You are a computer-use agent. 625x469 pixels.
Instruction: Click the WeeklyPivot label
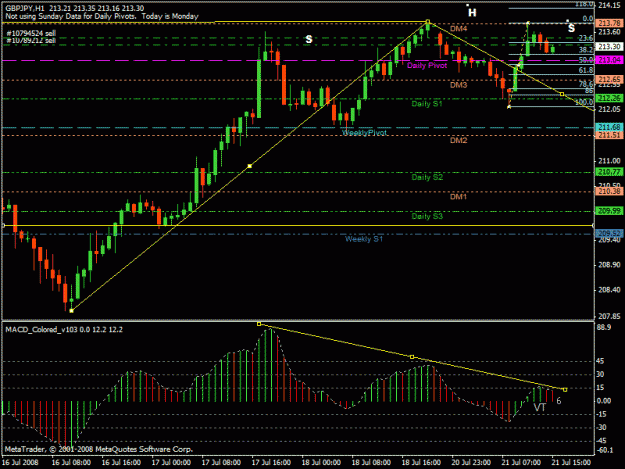click(x=364, y=132)
